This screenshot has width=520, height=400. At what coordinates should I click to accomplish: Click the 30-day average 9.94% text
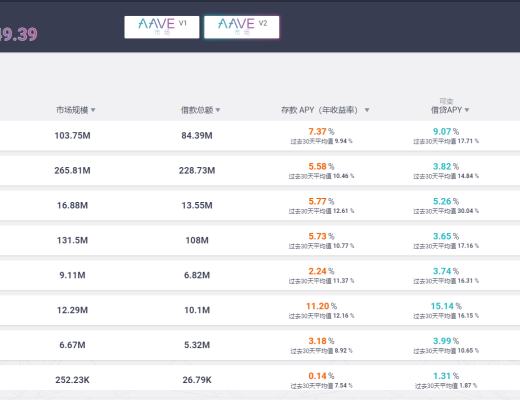pyautogui.click(x=321, y=141)
